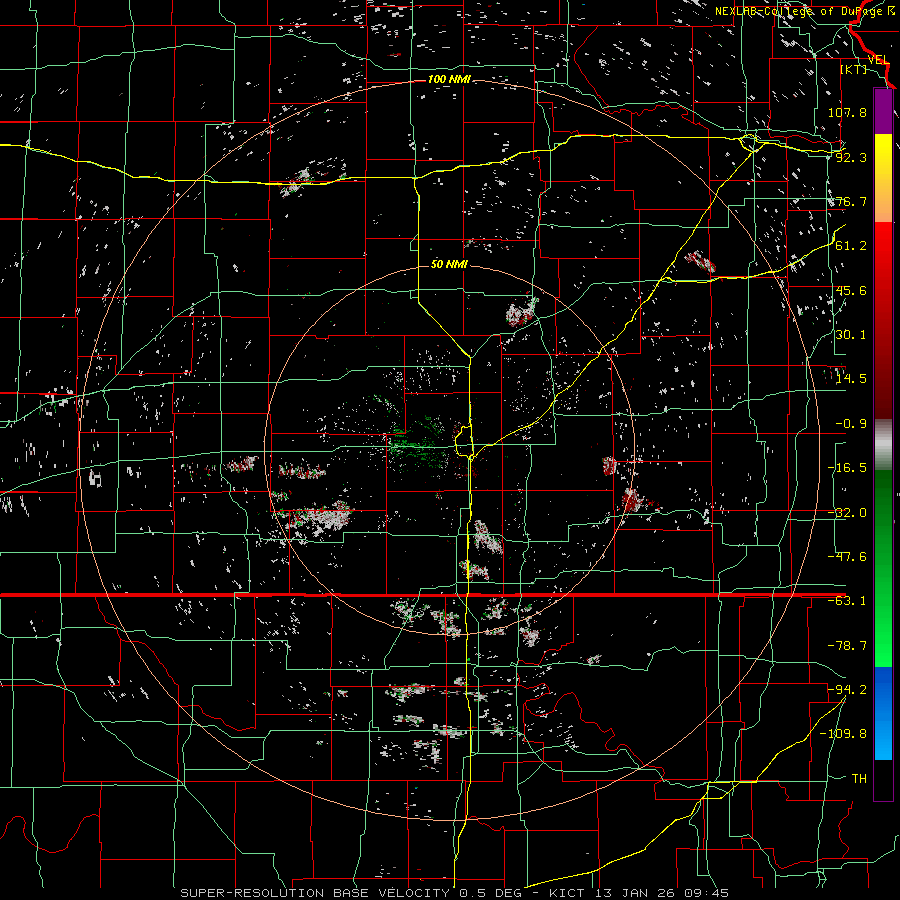Click the KT units label

point(854,69)
